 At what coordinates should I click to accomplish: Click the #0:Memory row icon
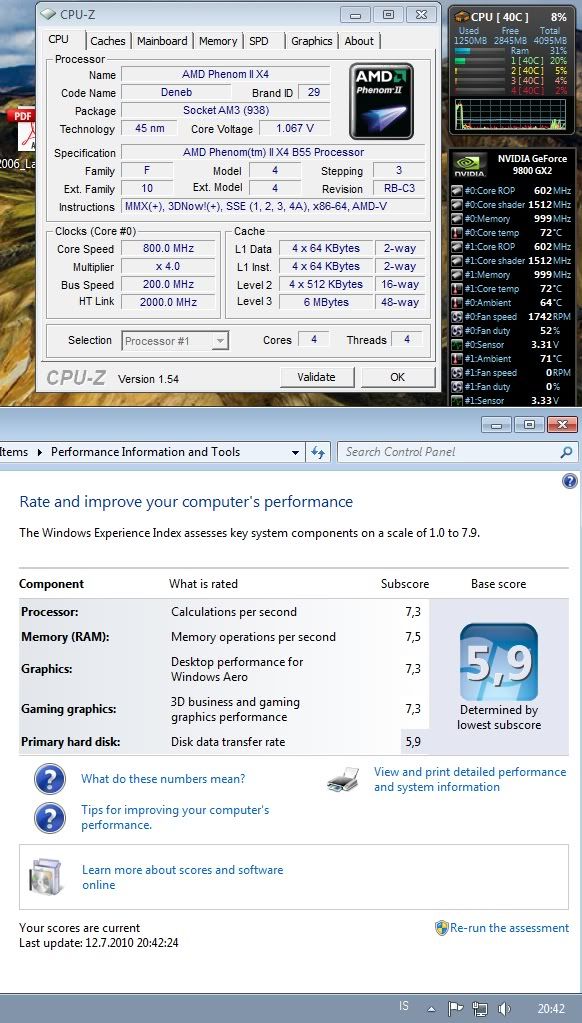(457, 219)
